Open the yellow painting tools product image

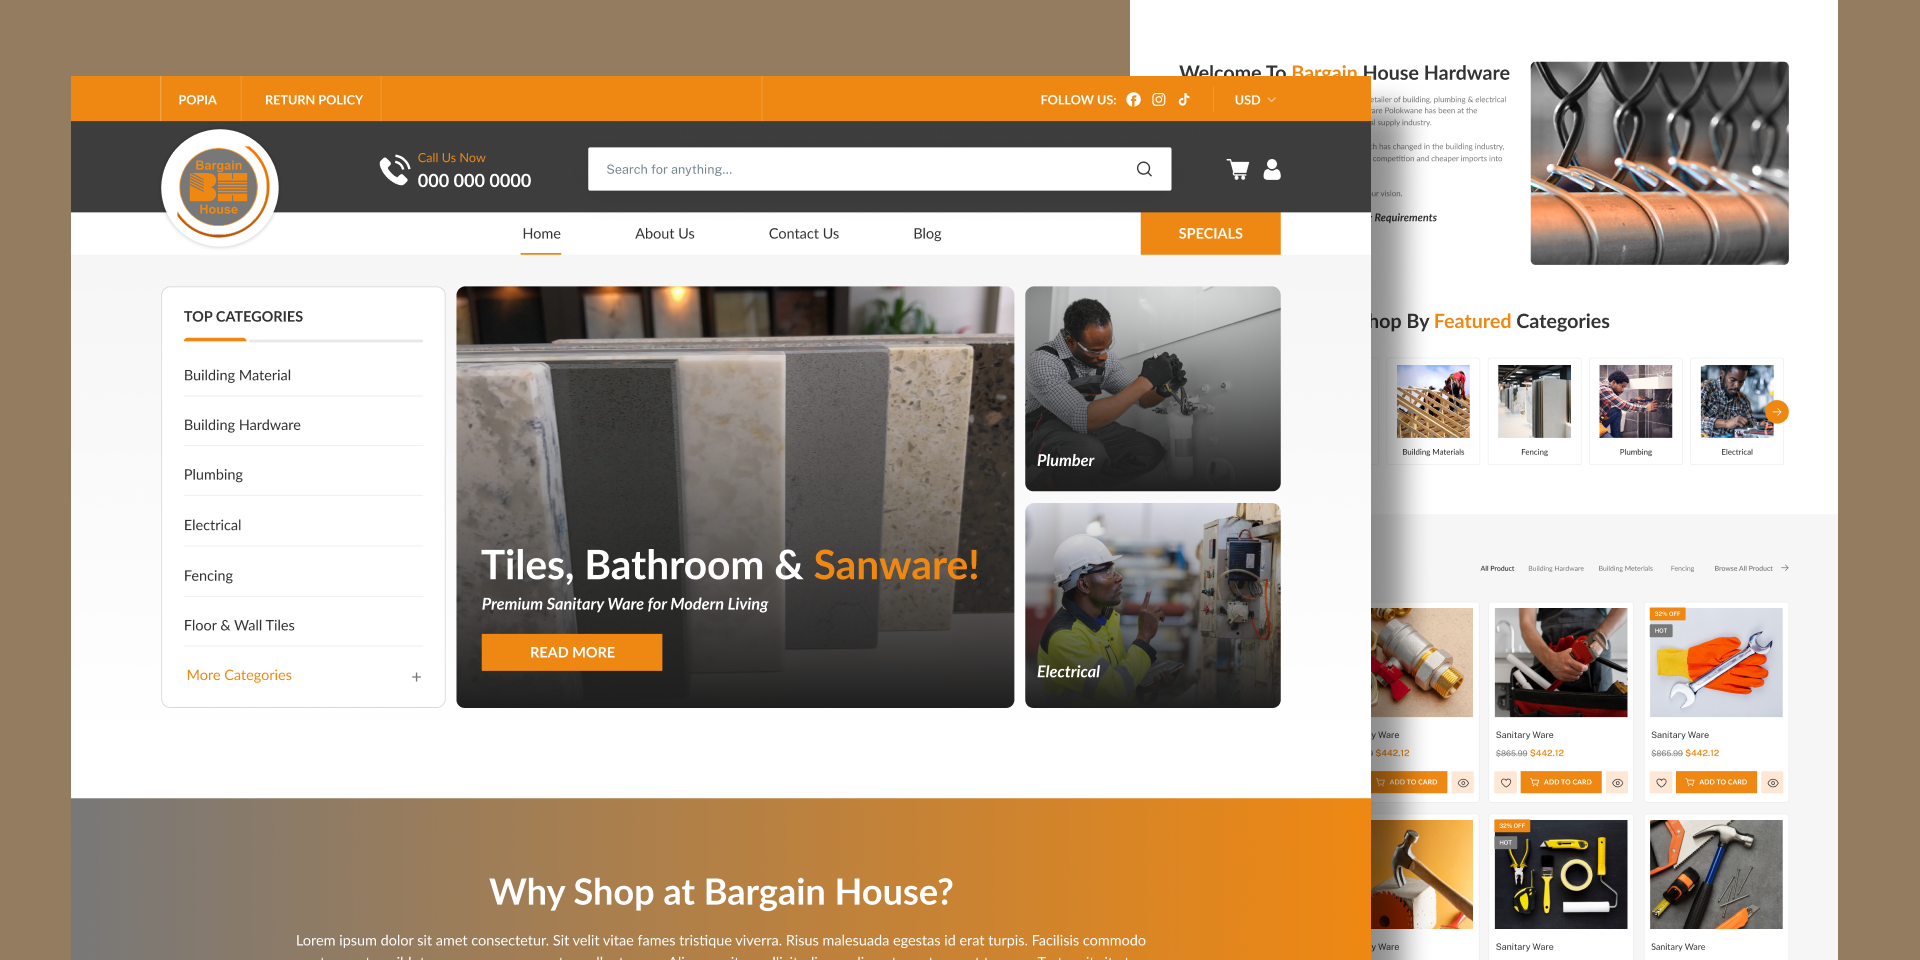pyautogui.click(x=1561, y=875)
